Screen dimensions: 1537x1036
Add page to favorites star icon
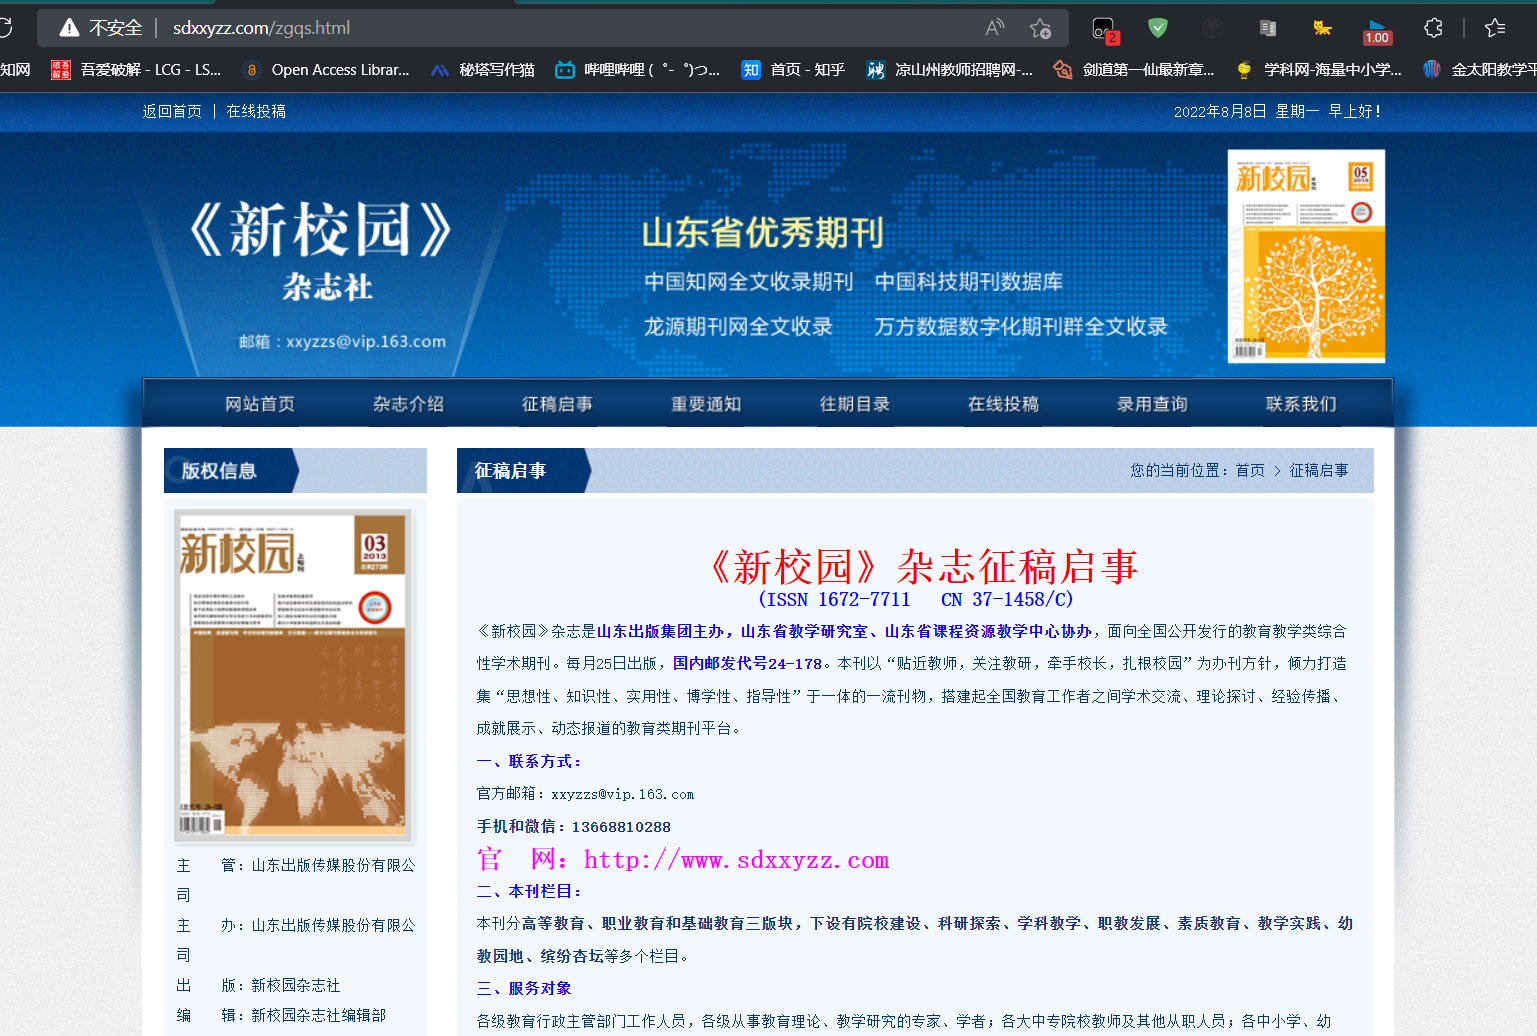coord(1040,28)
